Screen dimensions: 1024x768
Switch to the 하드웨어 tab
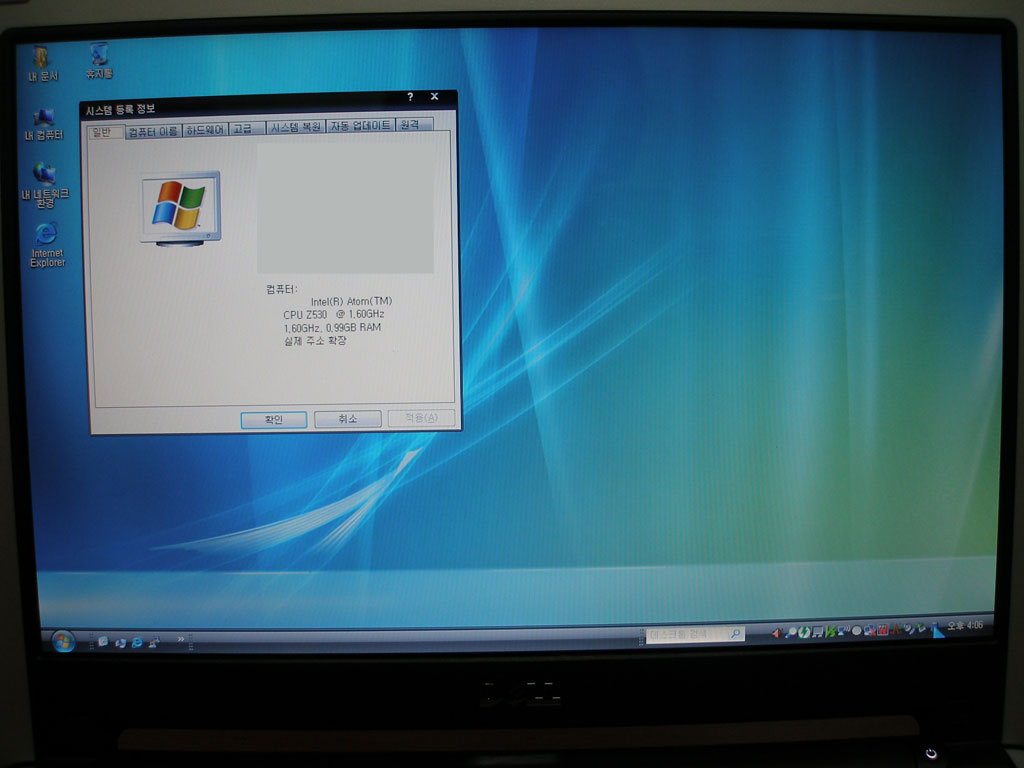point(205,130)
